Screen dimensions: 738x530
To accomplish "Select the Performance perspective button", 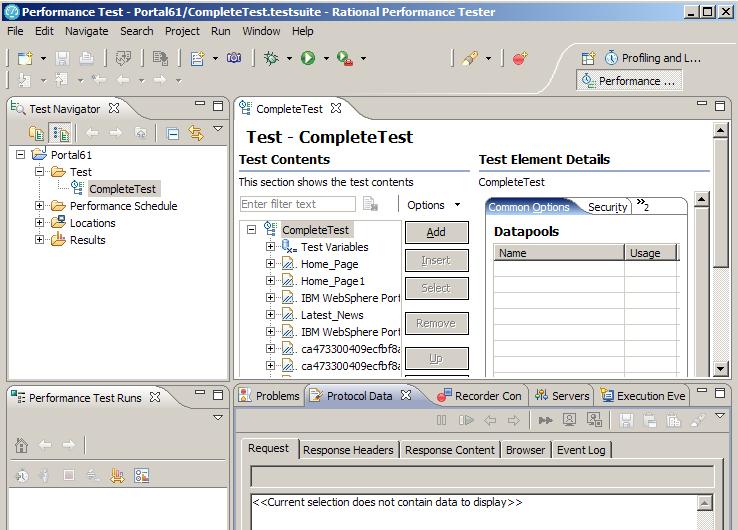I will pyautogui.click(x=629, y=80).
